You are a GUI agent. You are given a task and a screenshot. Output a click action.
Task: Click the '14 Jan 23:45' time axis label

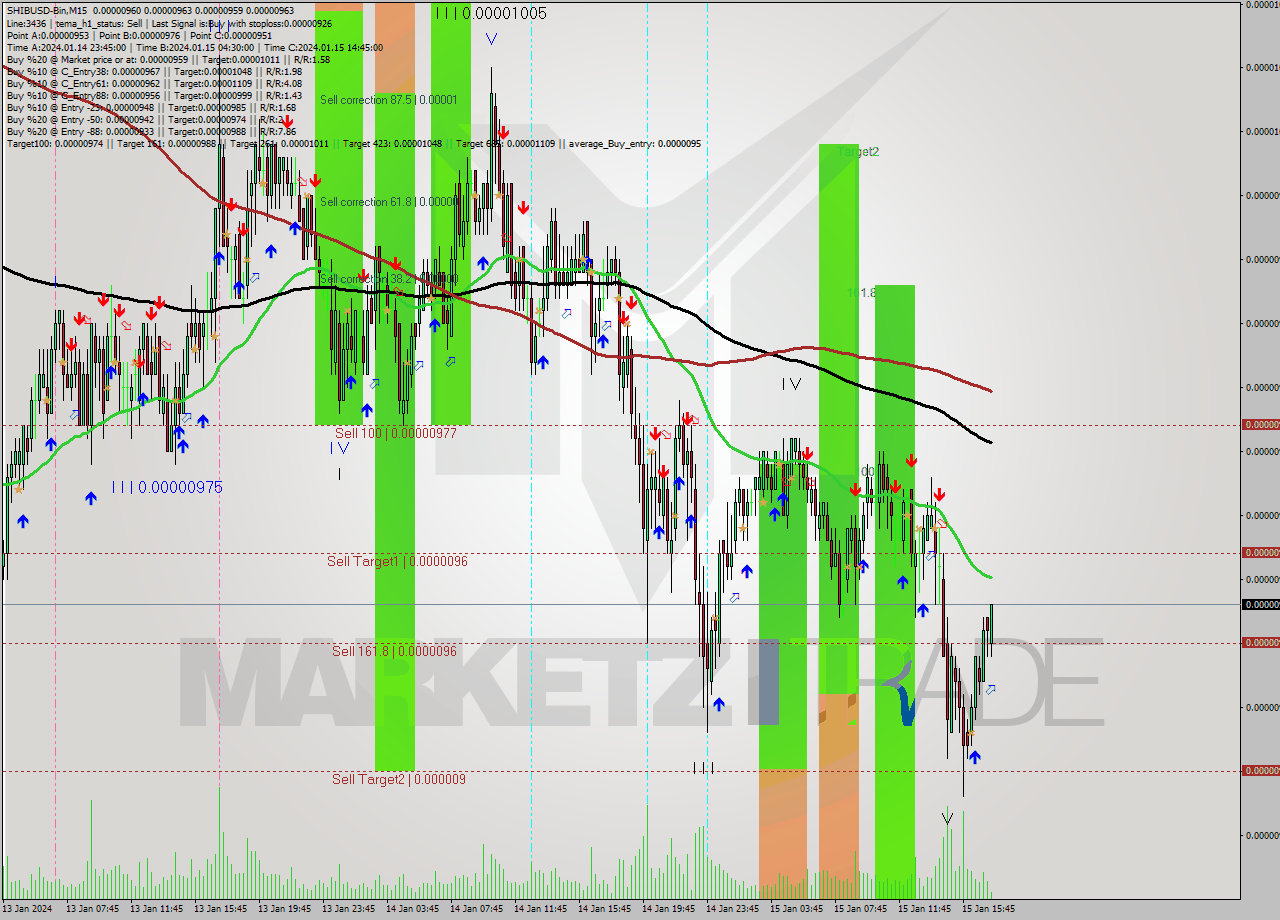pyautogui.click(x=732, y=909)
